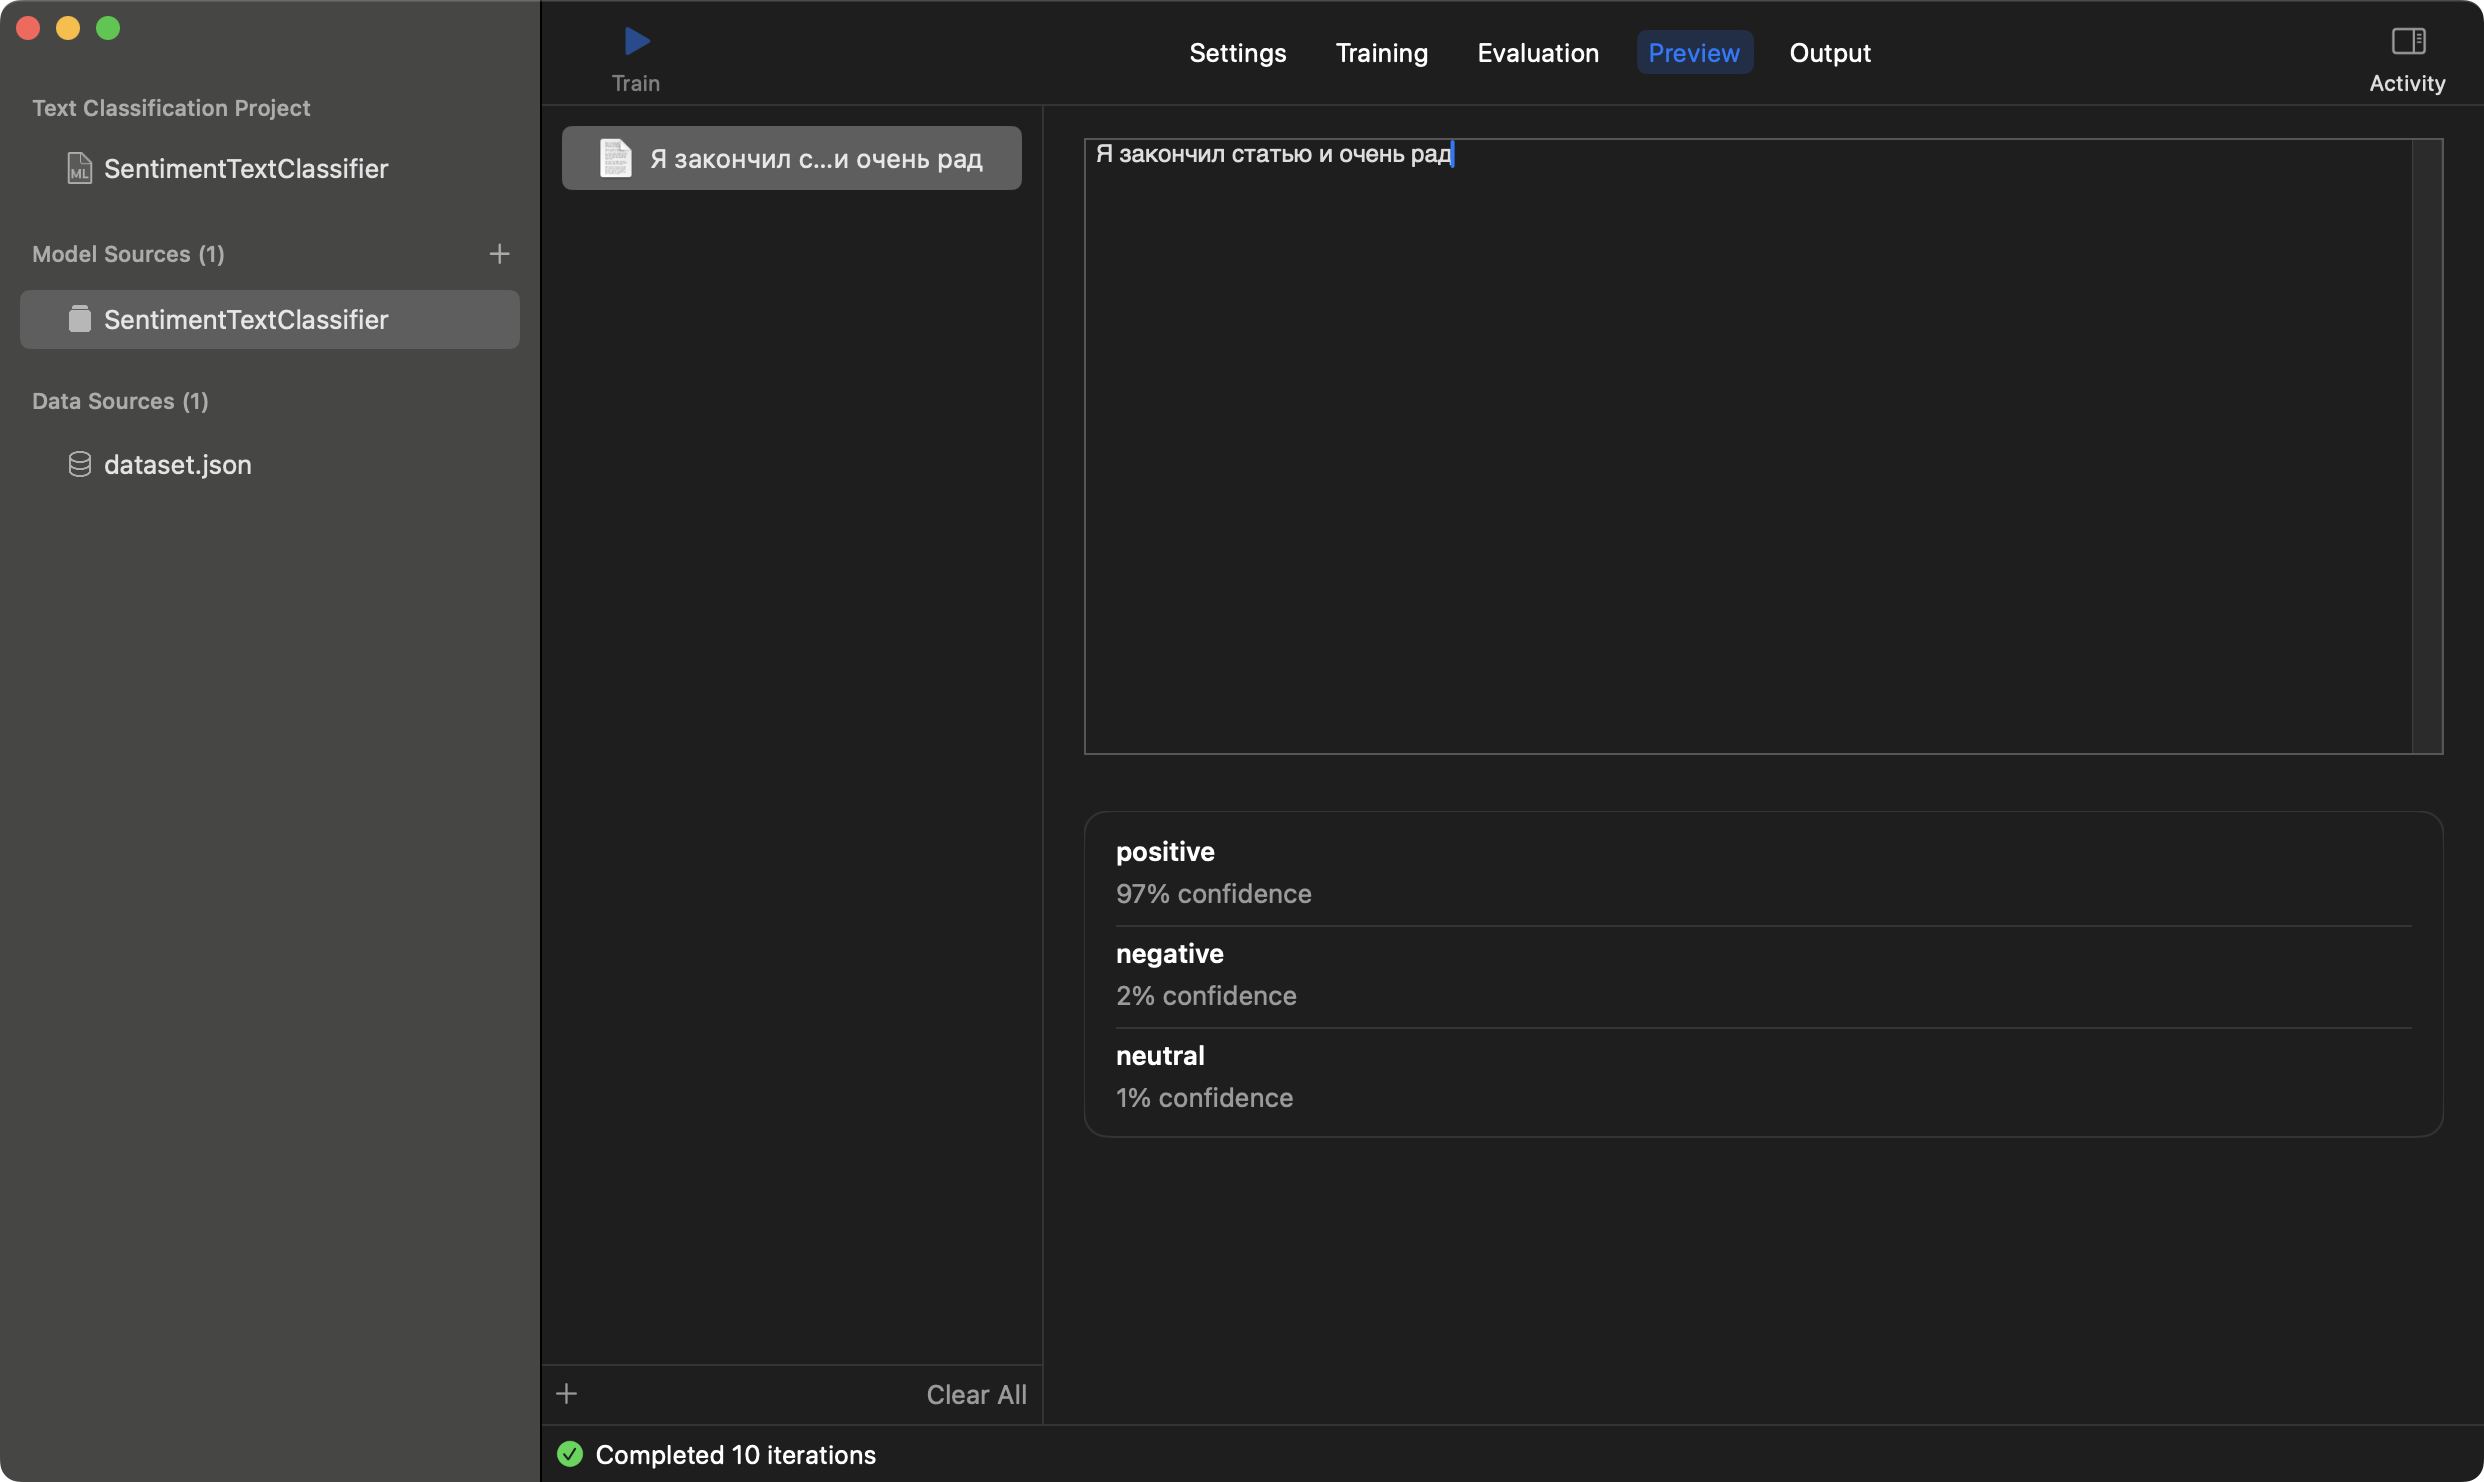Go to the Evaluation tab
This screenshot has width=2484, height=1482.
1537,52
